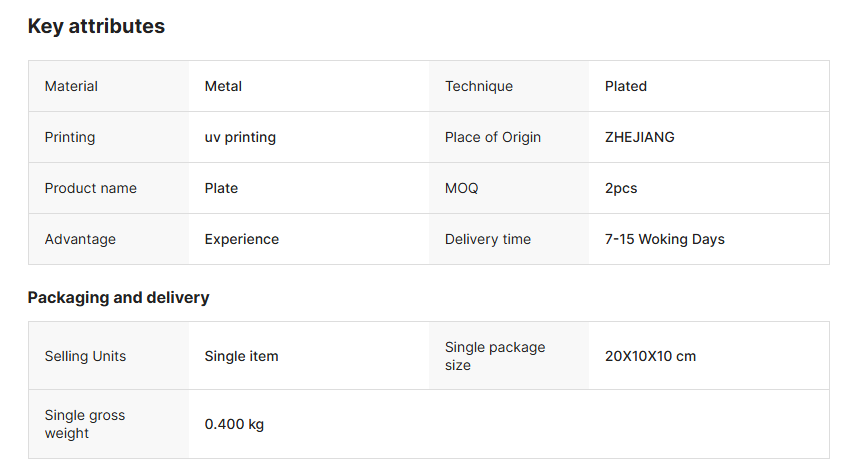Select the 0.400 kg weight value
This screenshot has width=847, height=470.
234,425
